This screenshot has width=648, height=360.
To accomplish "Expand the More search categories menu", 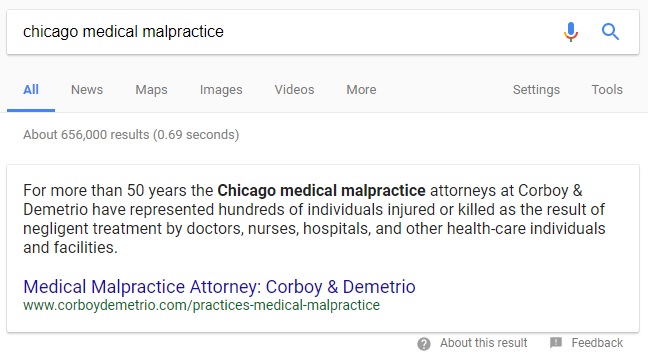I will coord(361,90).
